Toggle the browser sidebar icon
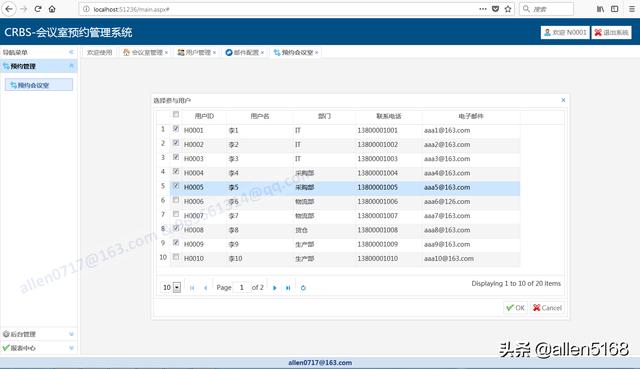The height and width of the screenshot is (369, 640). pyautogui.click(x=614, y=9)
